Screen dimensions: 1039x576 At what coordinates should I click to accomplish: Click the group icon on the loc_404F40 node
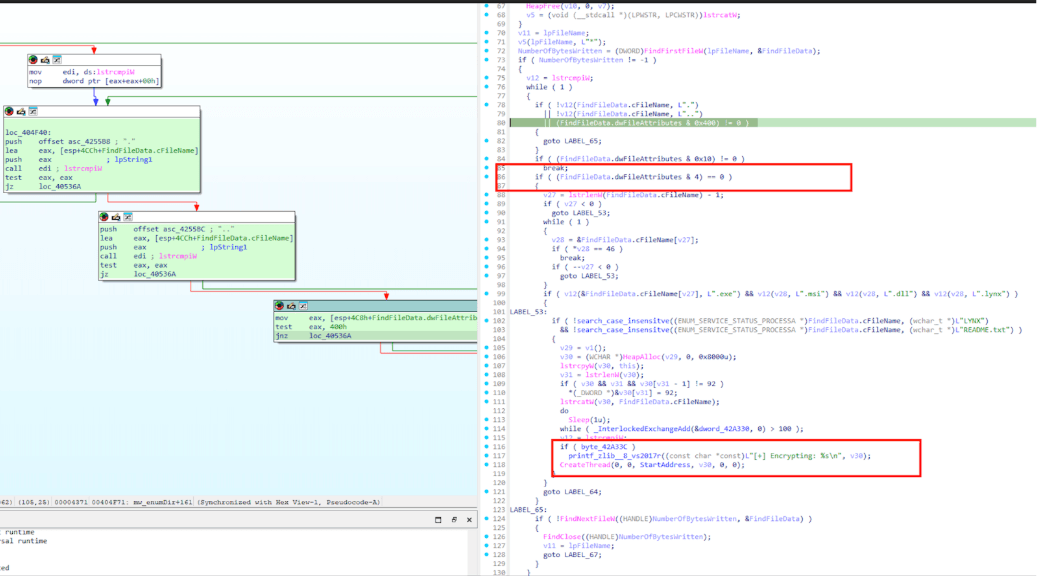[32, 111]
